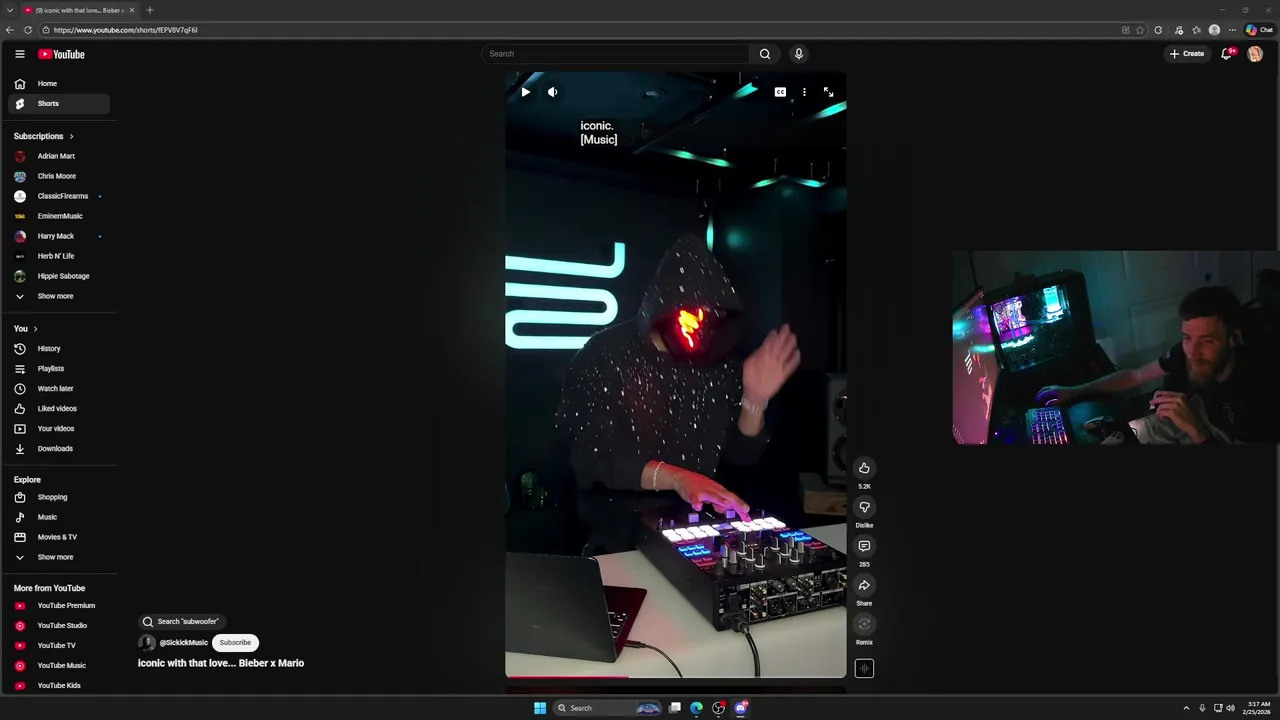
Task: Open the sound used in this Short
Action: click(864, 669)
